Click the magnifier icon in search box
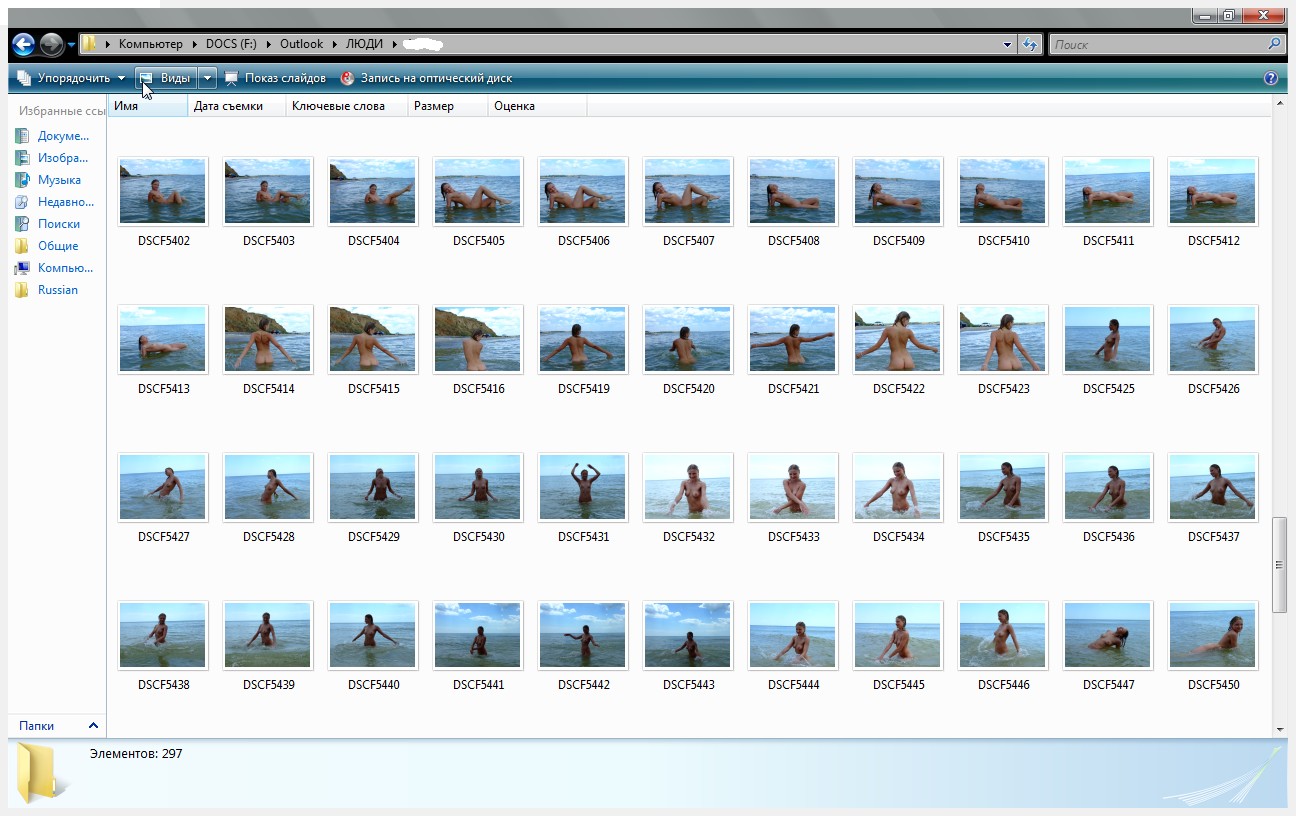This screenshot has width=1296, height=816. [1273, 44]
